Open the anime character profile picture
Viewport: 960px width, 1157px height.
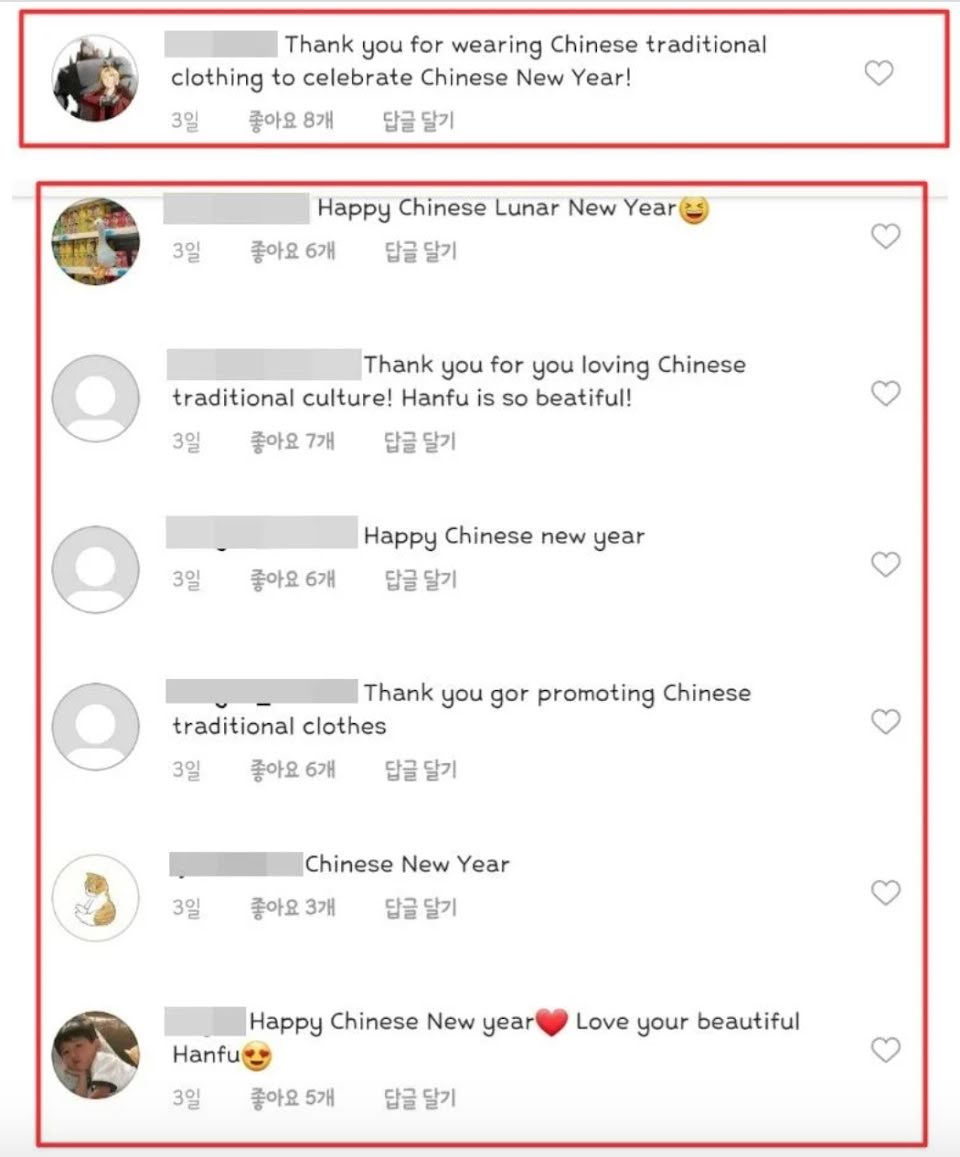point(95,77)
